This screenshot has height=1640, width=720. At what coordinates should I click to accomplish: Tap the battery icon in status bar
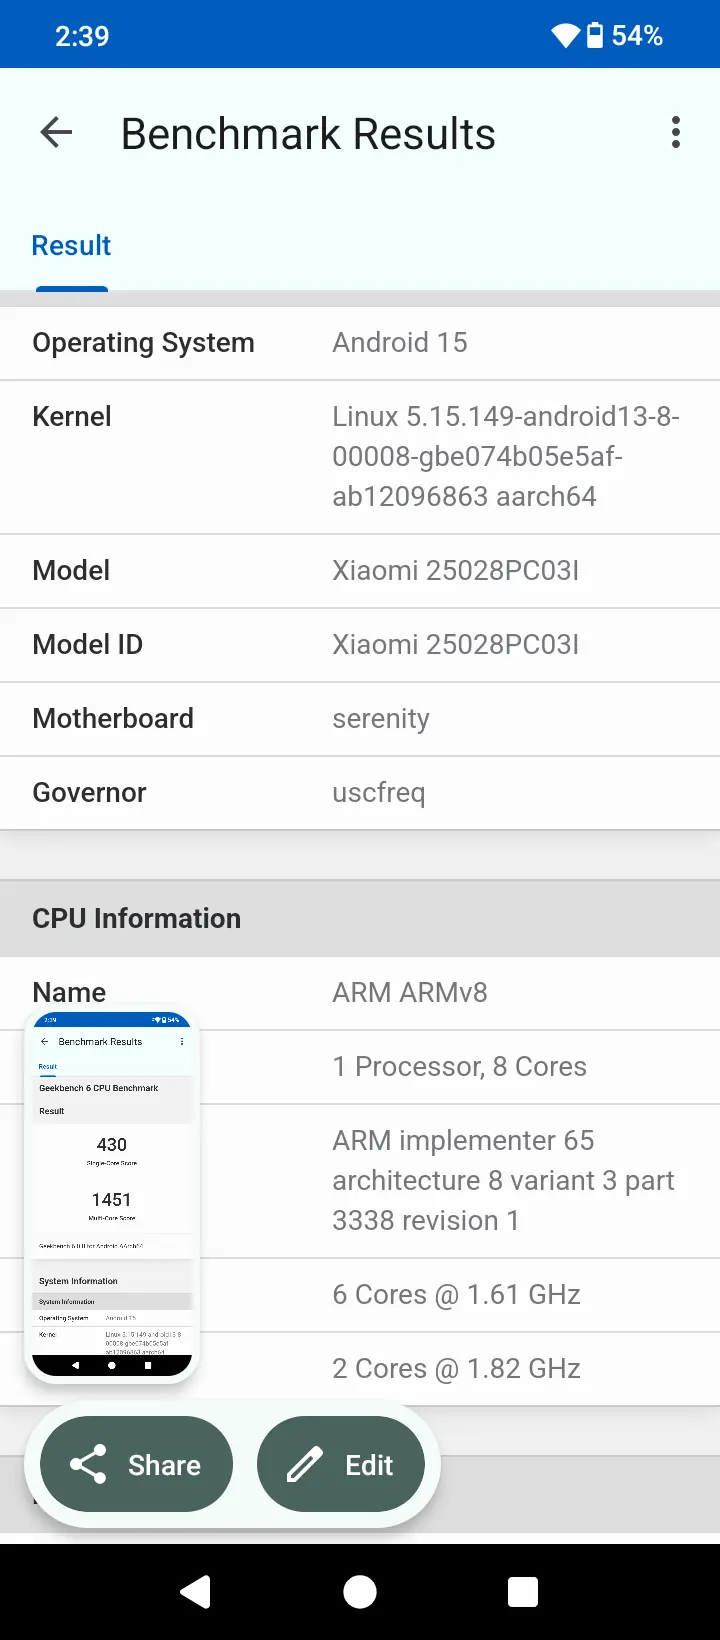[x=595, y=36]
